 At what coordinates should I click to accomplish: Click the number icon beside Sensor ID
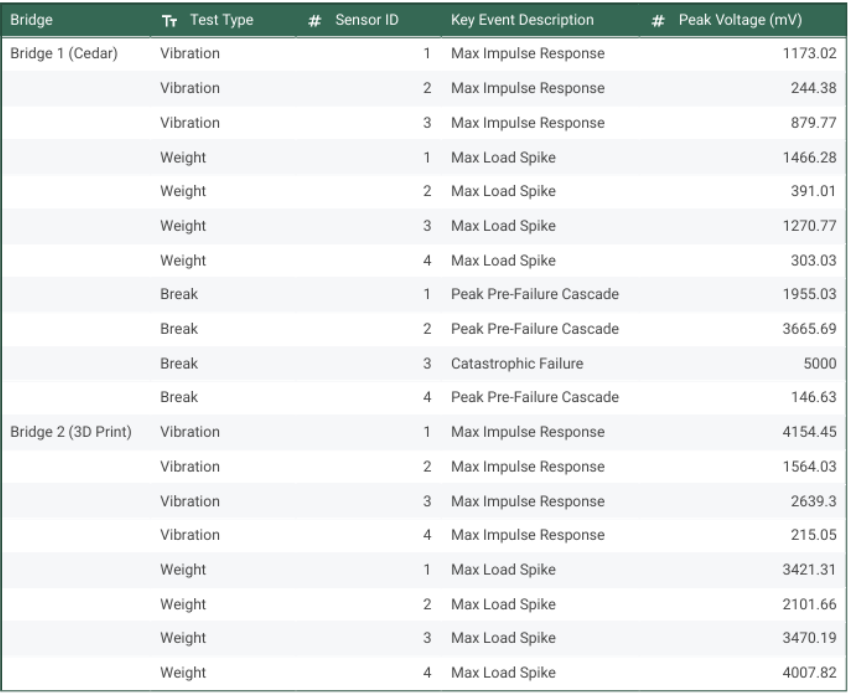[315, 20]
